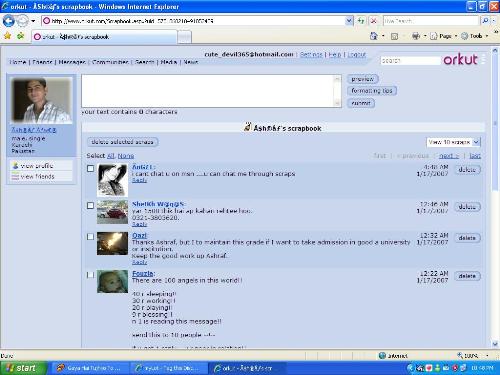Select the orkut scrapbook browser tab
The height and width of the screenshot is (375, 500).
click(104, 37)
